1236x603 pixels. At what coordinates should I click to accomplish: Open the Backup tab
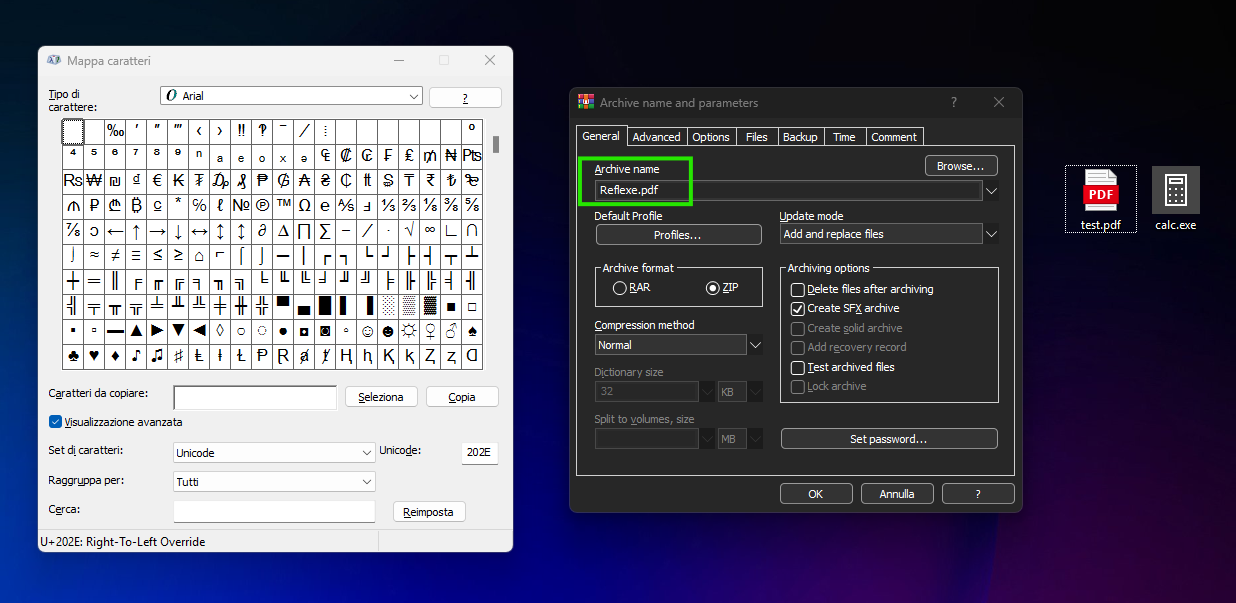(800, 137)
